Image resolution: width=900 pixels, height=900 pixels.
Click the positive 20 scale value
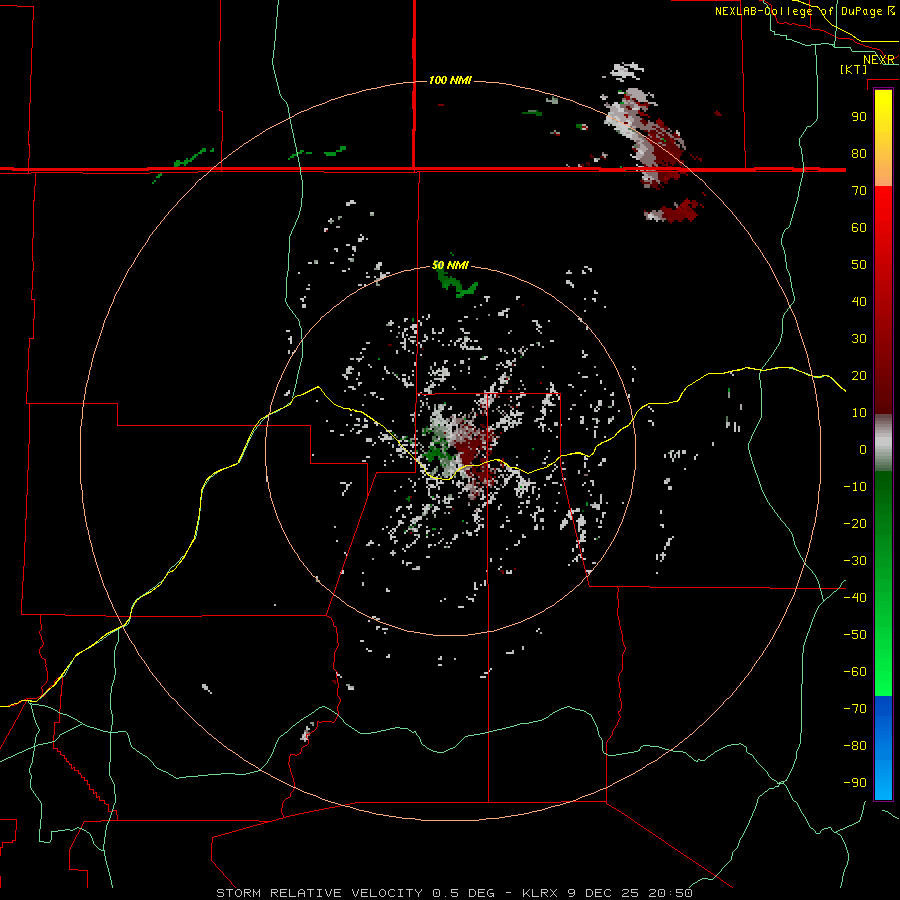tap(859, 376)
